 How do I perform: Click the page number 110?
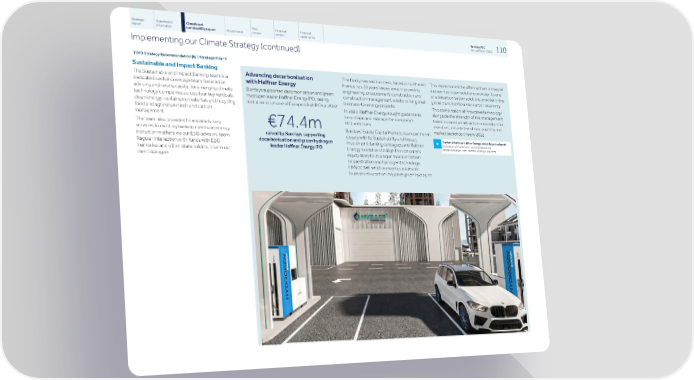[x=501, y=50]
